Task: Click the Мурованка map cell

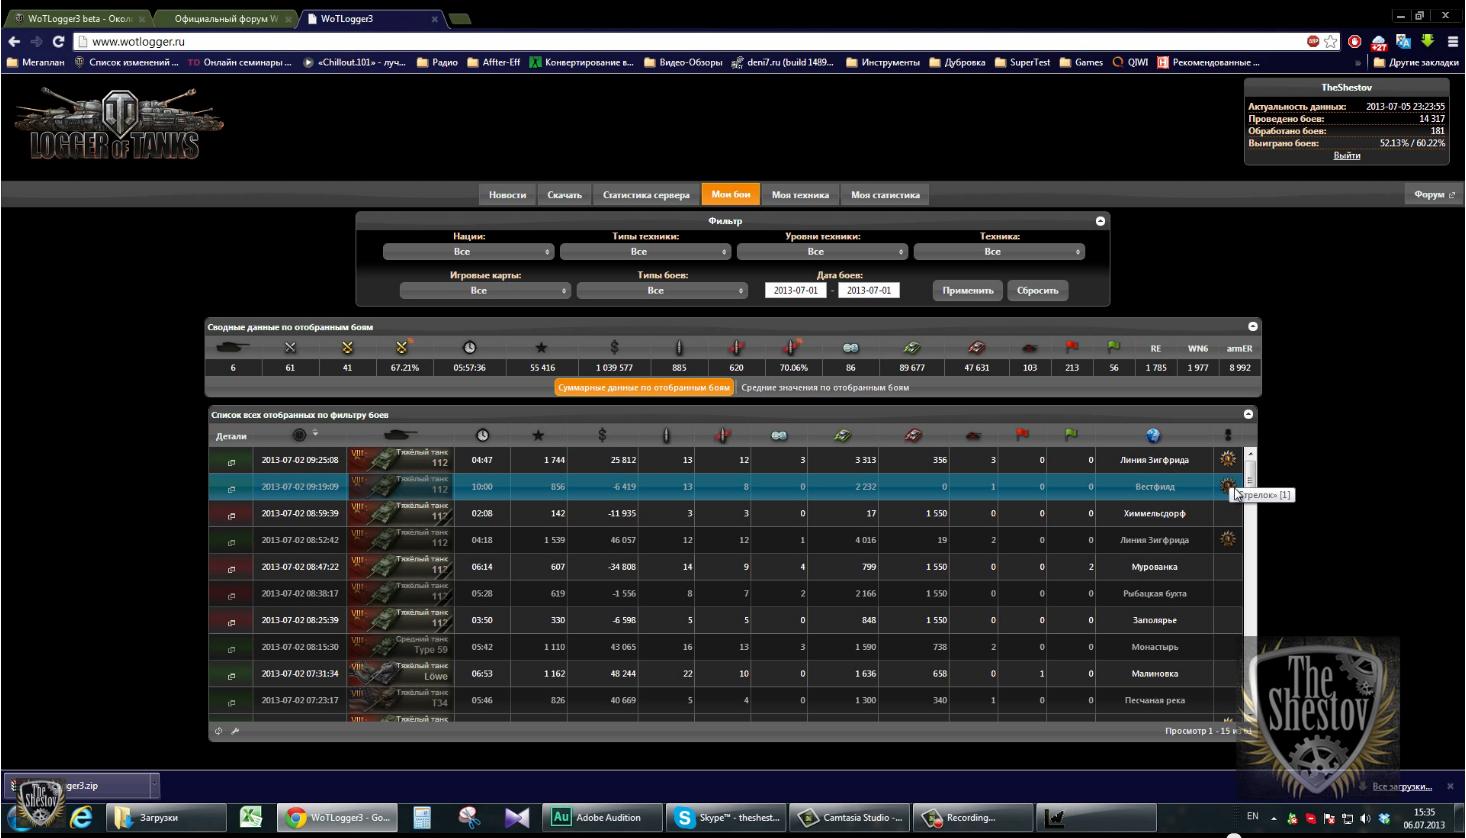Action: click(1154, 567)
